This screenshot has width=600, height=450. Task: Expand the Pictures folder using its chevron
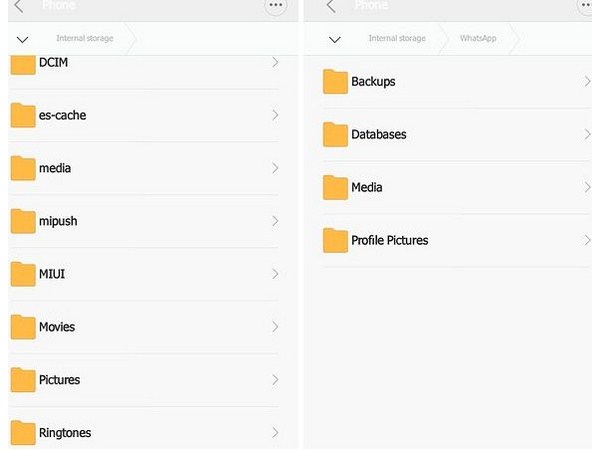275,380
